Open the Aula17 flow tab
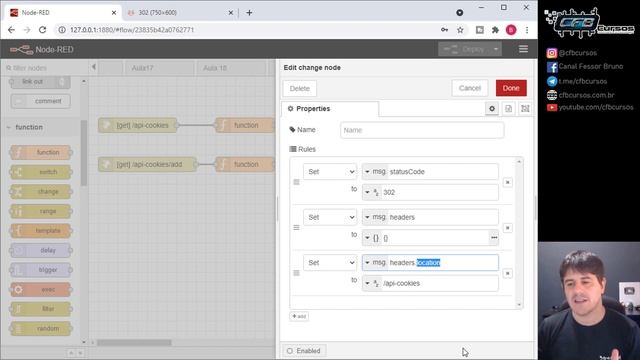The image size is (640, 360). pyautogui.click(x=160, y=68)
